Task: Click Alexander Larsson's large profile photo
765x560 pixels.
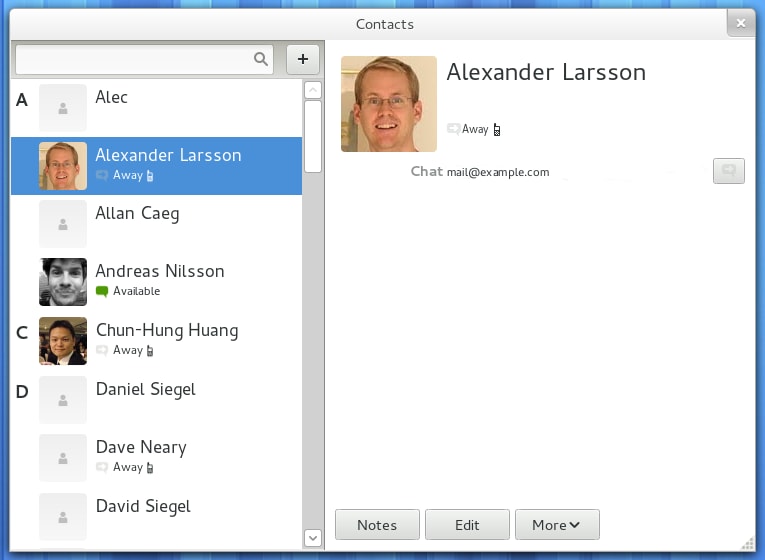Action: pos(389,104)
